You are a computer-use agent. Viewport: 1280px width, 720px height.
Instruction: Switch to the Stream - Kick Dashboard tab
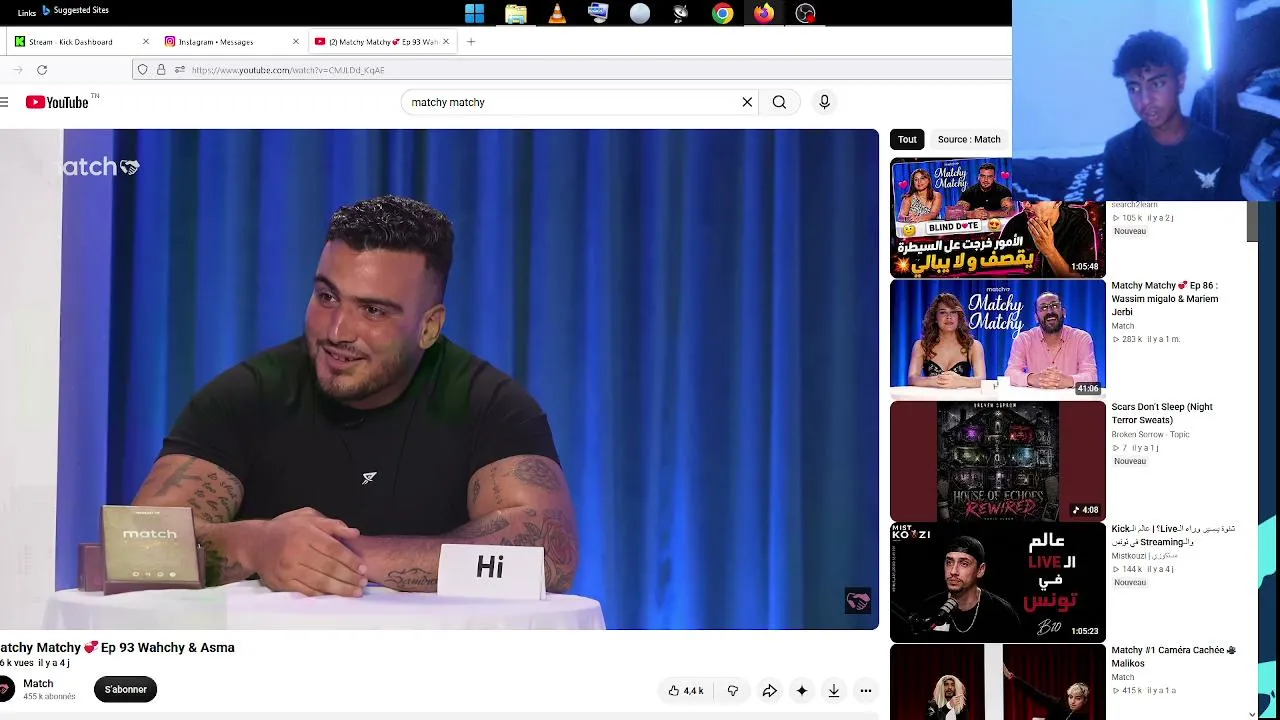click(80, 42)
